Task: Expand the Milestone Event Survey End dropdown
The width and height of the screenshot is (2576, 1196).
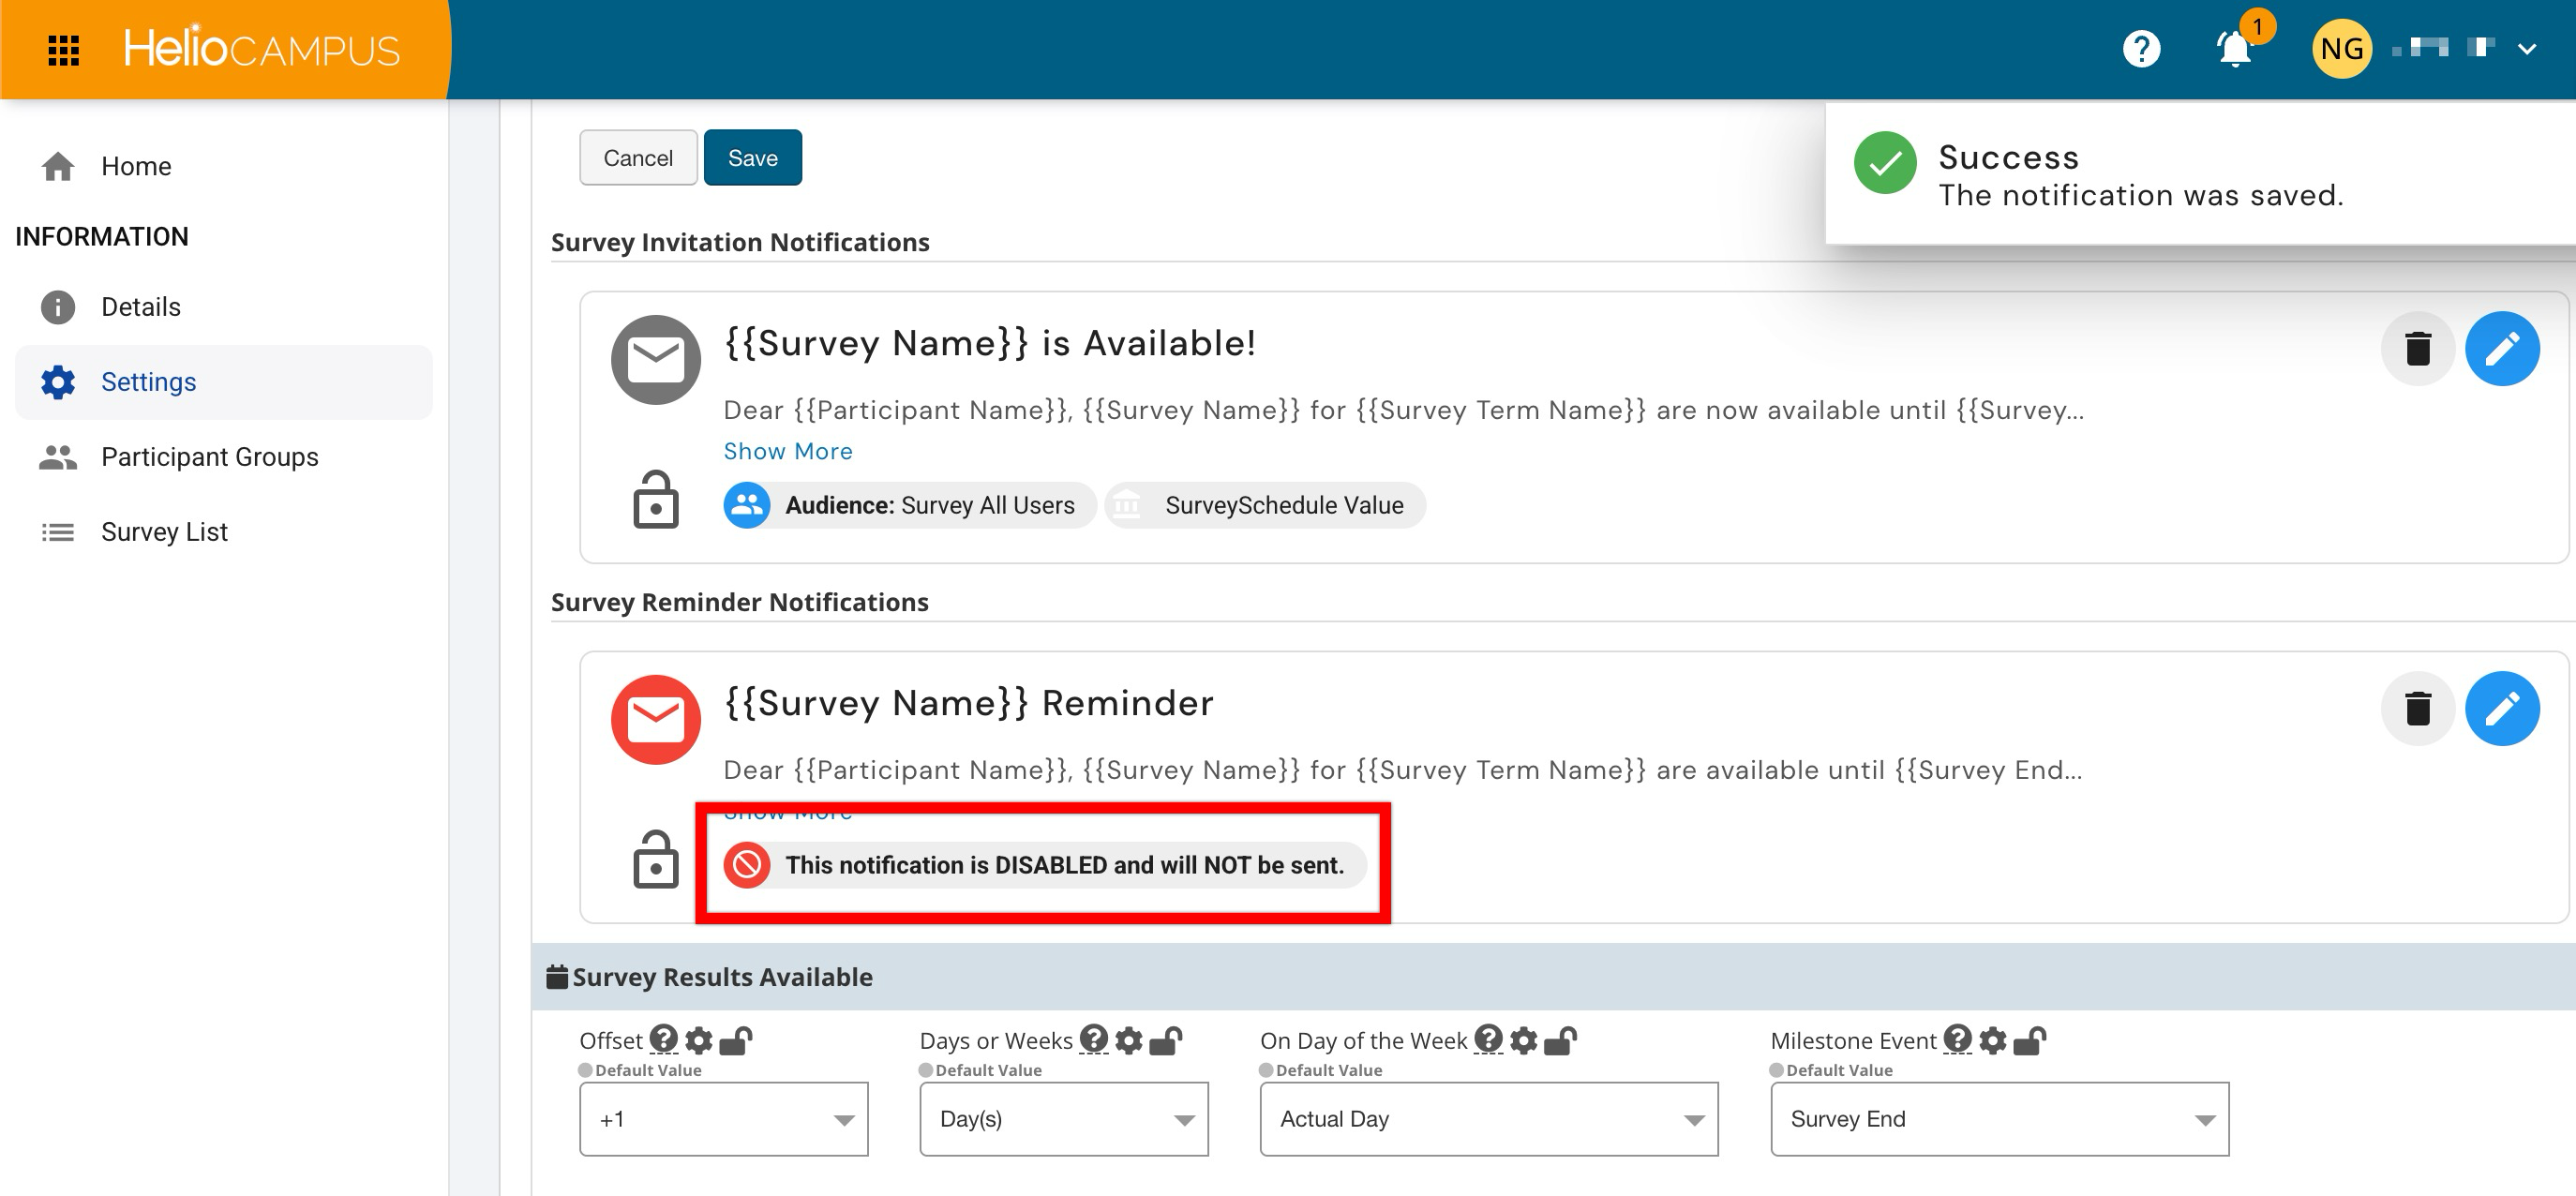Action: 1999,1119
